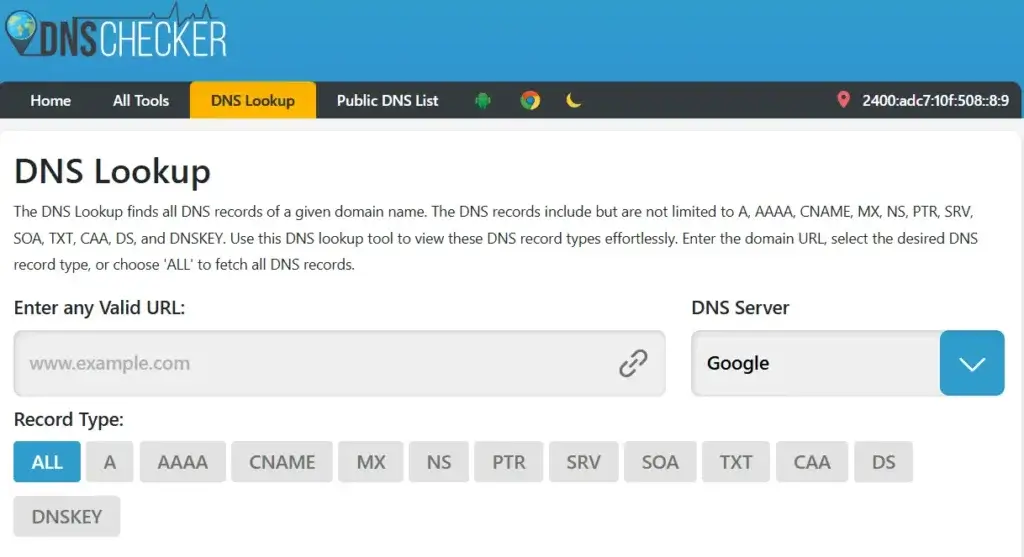Click the red location pin icon
Viewport: 1024px width, 557px height.
[x=843, y=100]
